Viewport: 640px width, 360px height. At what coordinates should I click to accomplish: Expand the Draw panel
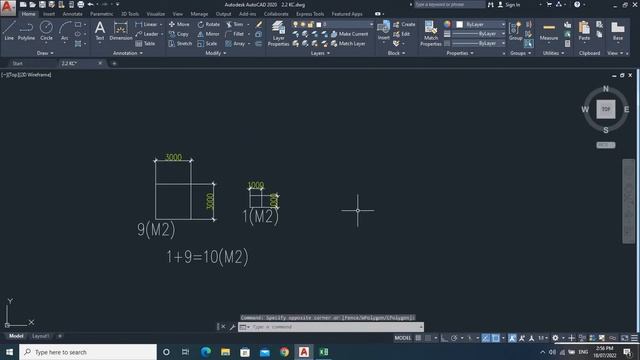45,53
